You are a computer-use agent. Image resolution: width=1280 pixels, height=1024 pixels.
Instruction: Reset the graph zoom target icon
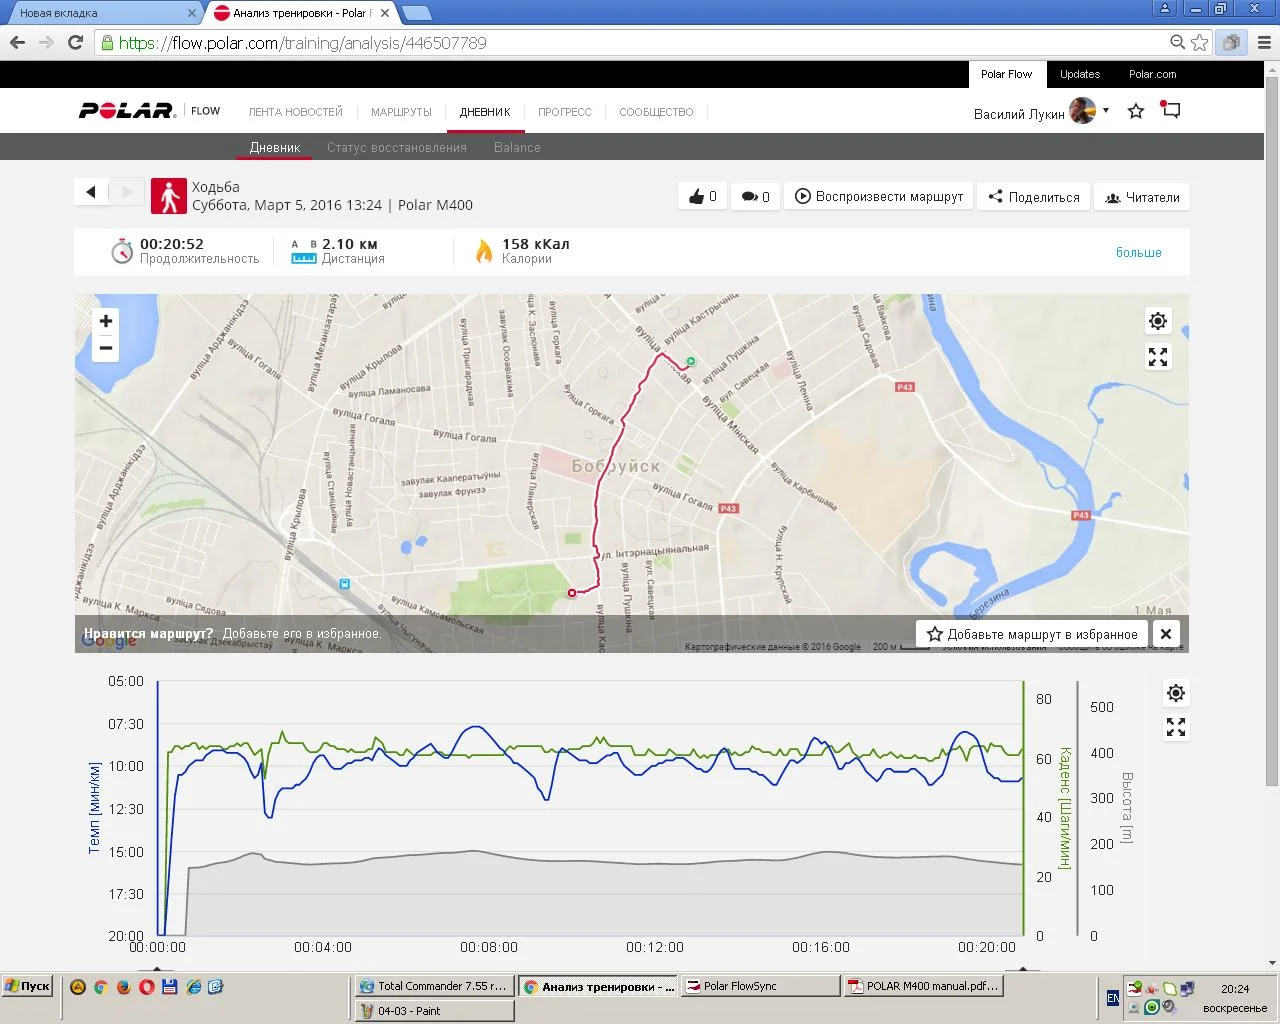click(1176, 693)
